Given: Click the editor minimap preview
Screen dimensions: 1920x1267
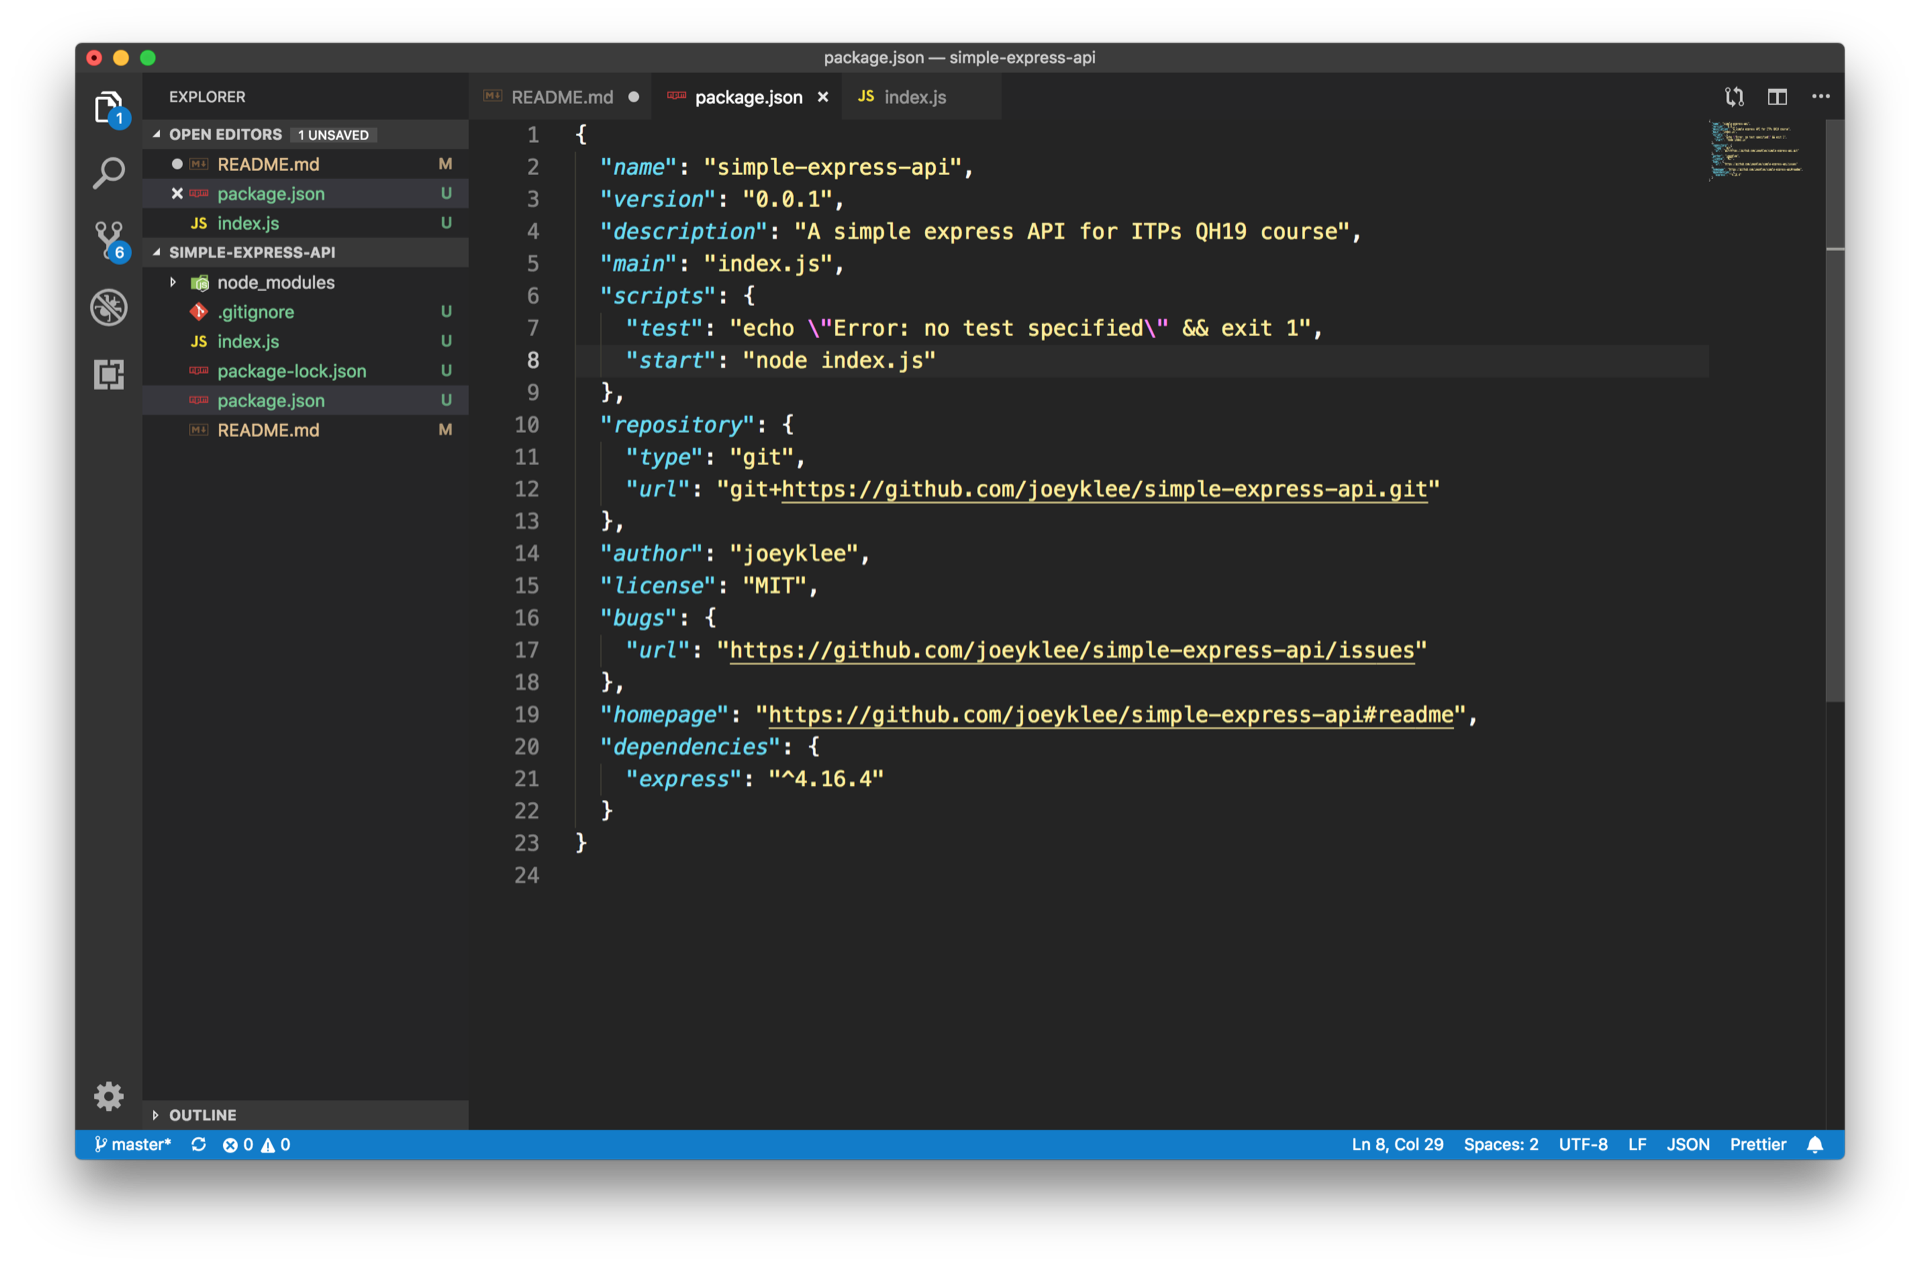Looking at the screenshot, I should click(1757, 150).
